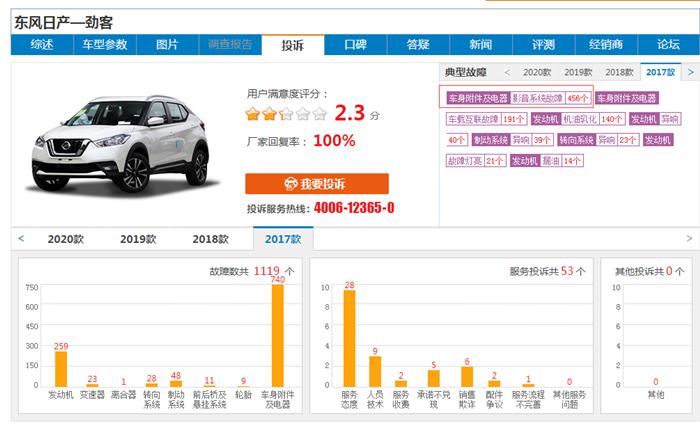700x425 pixels.
Task: Click the 其他服务问题 axis label
Action: tap(569, 400)
